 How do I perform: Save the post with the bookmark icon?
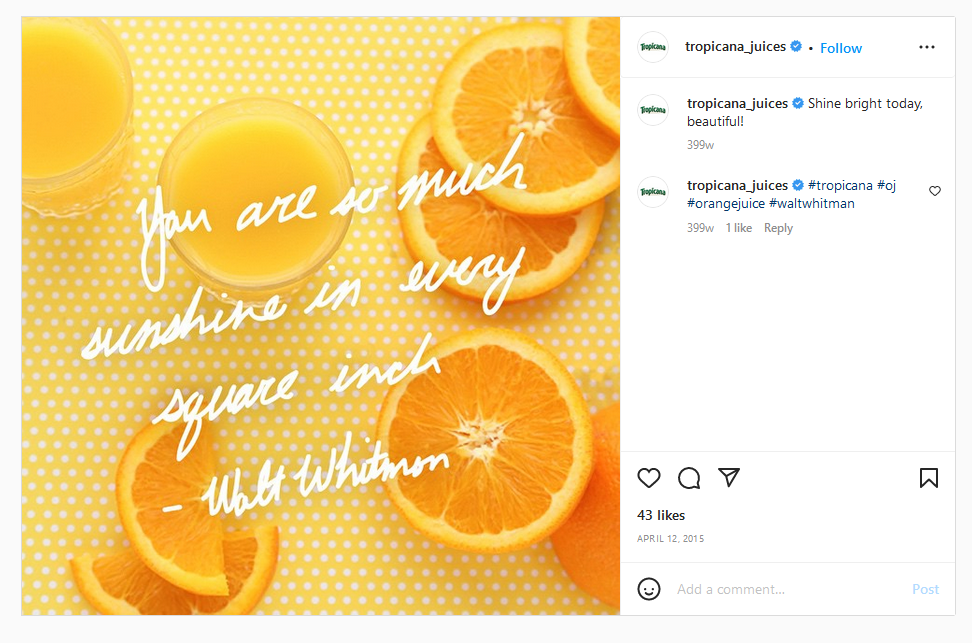point(928,478)
